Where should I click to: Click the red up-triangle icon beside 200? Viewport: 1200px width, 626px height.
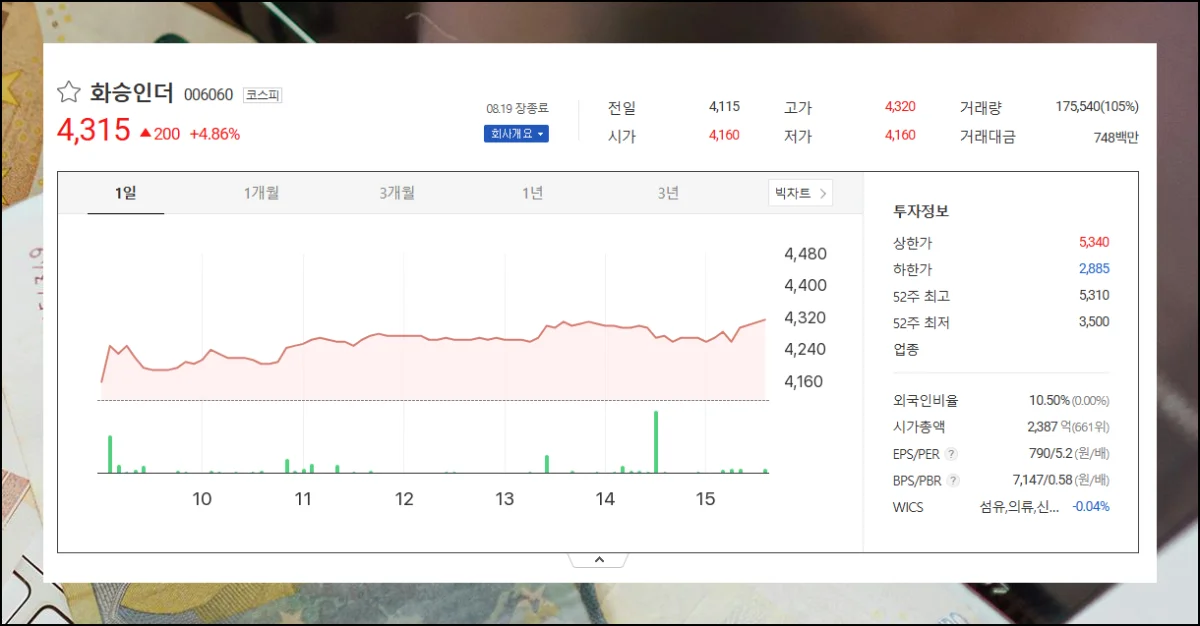145,133
